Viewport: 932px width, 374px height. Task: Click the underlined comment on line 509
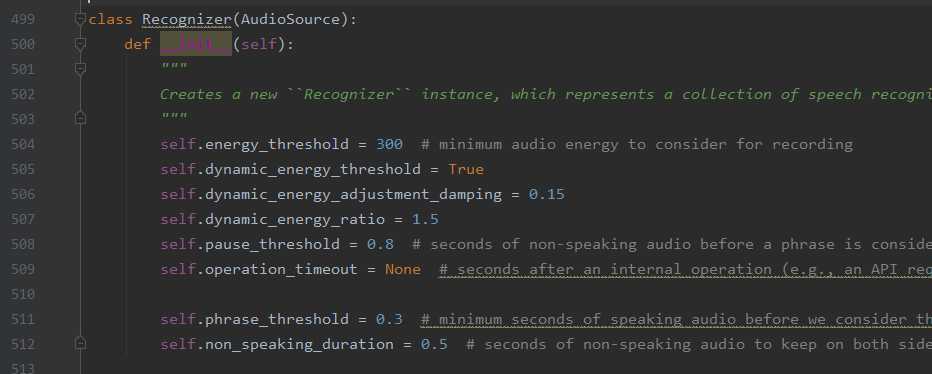685,269
